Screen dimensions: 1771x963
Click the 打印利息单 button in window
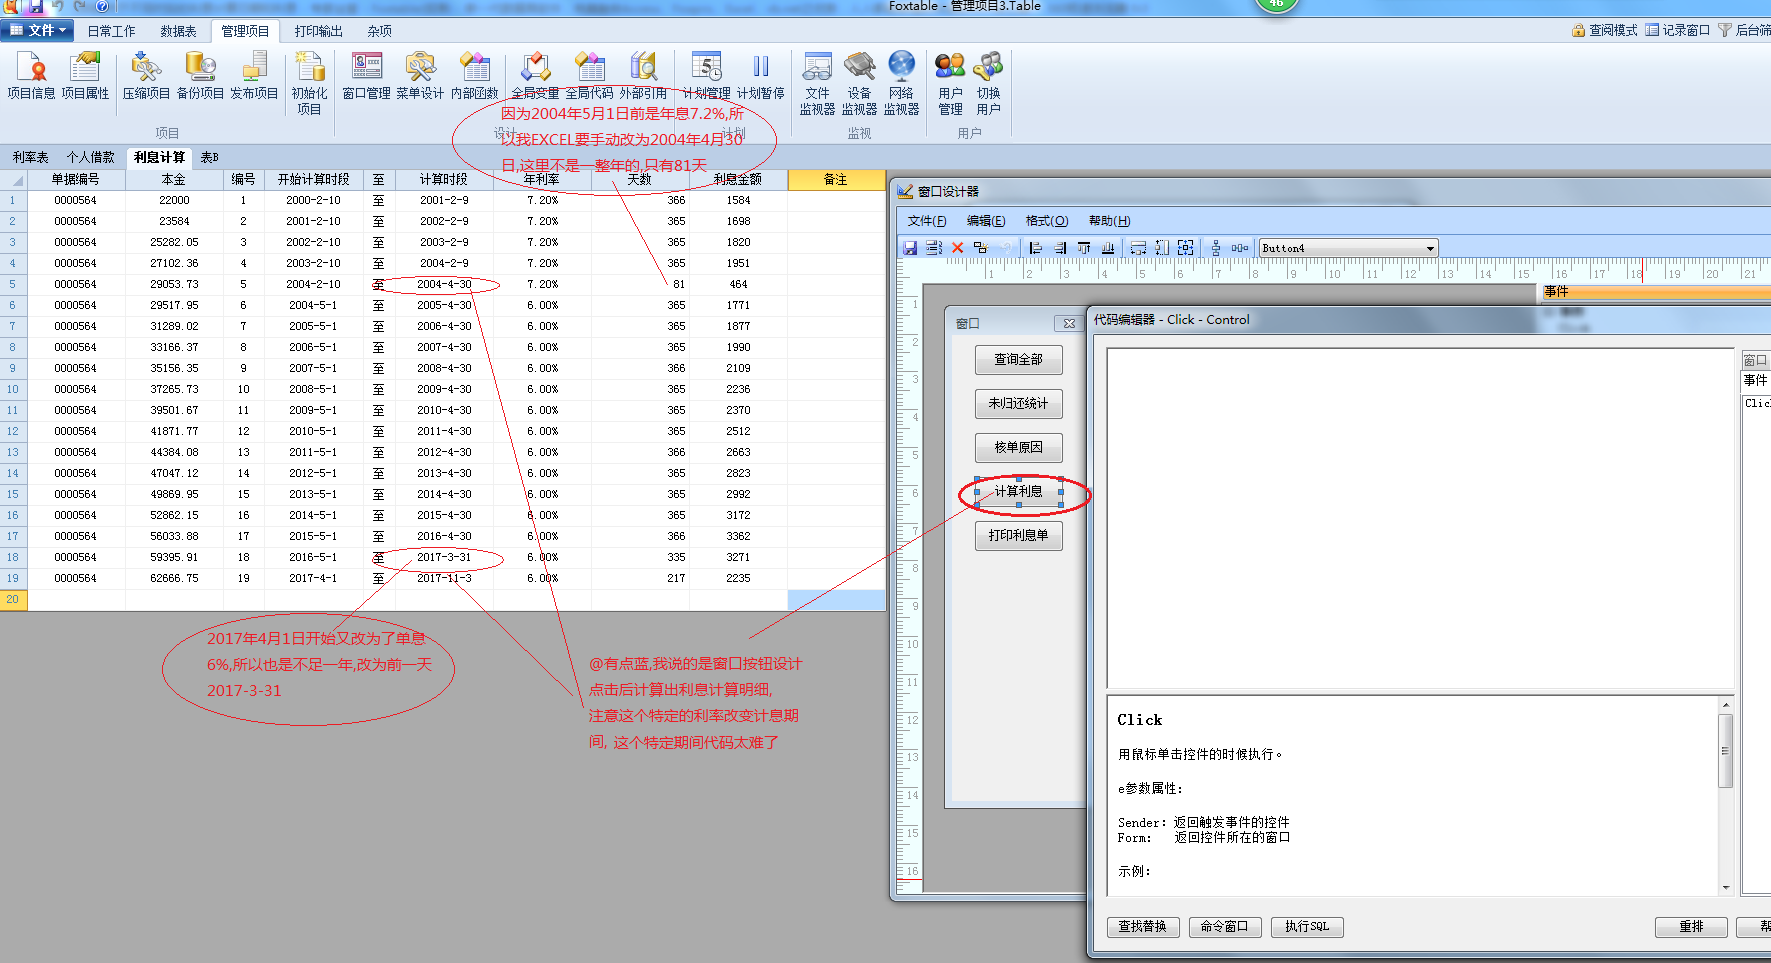[1018, 536]
